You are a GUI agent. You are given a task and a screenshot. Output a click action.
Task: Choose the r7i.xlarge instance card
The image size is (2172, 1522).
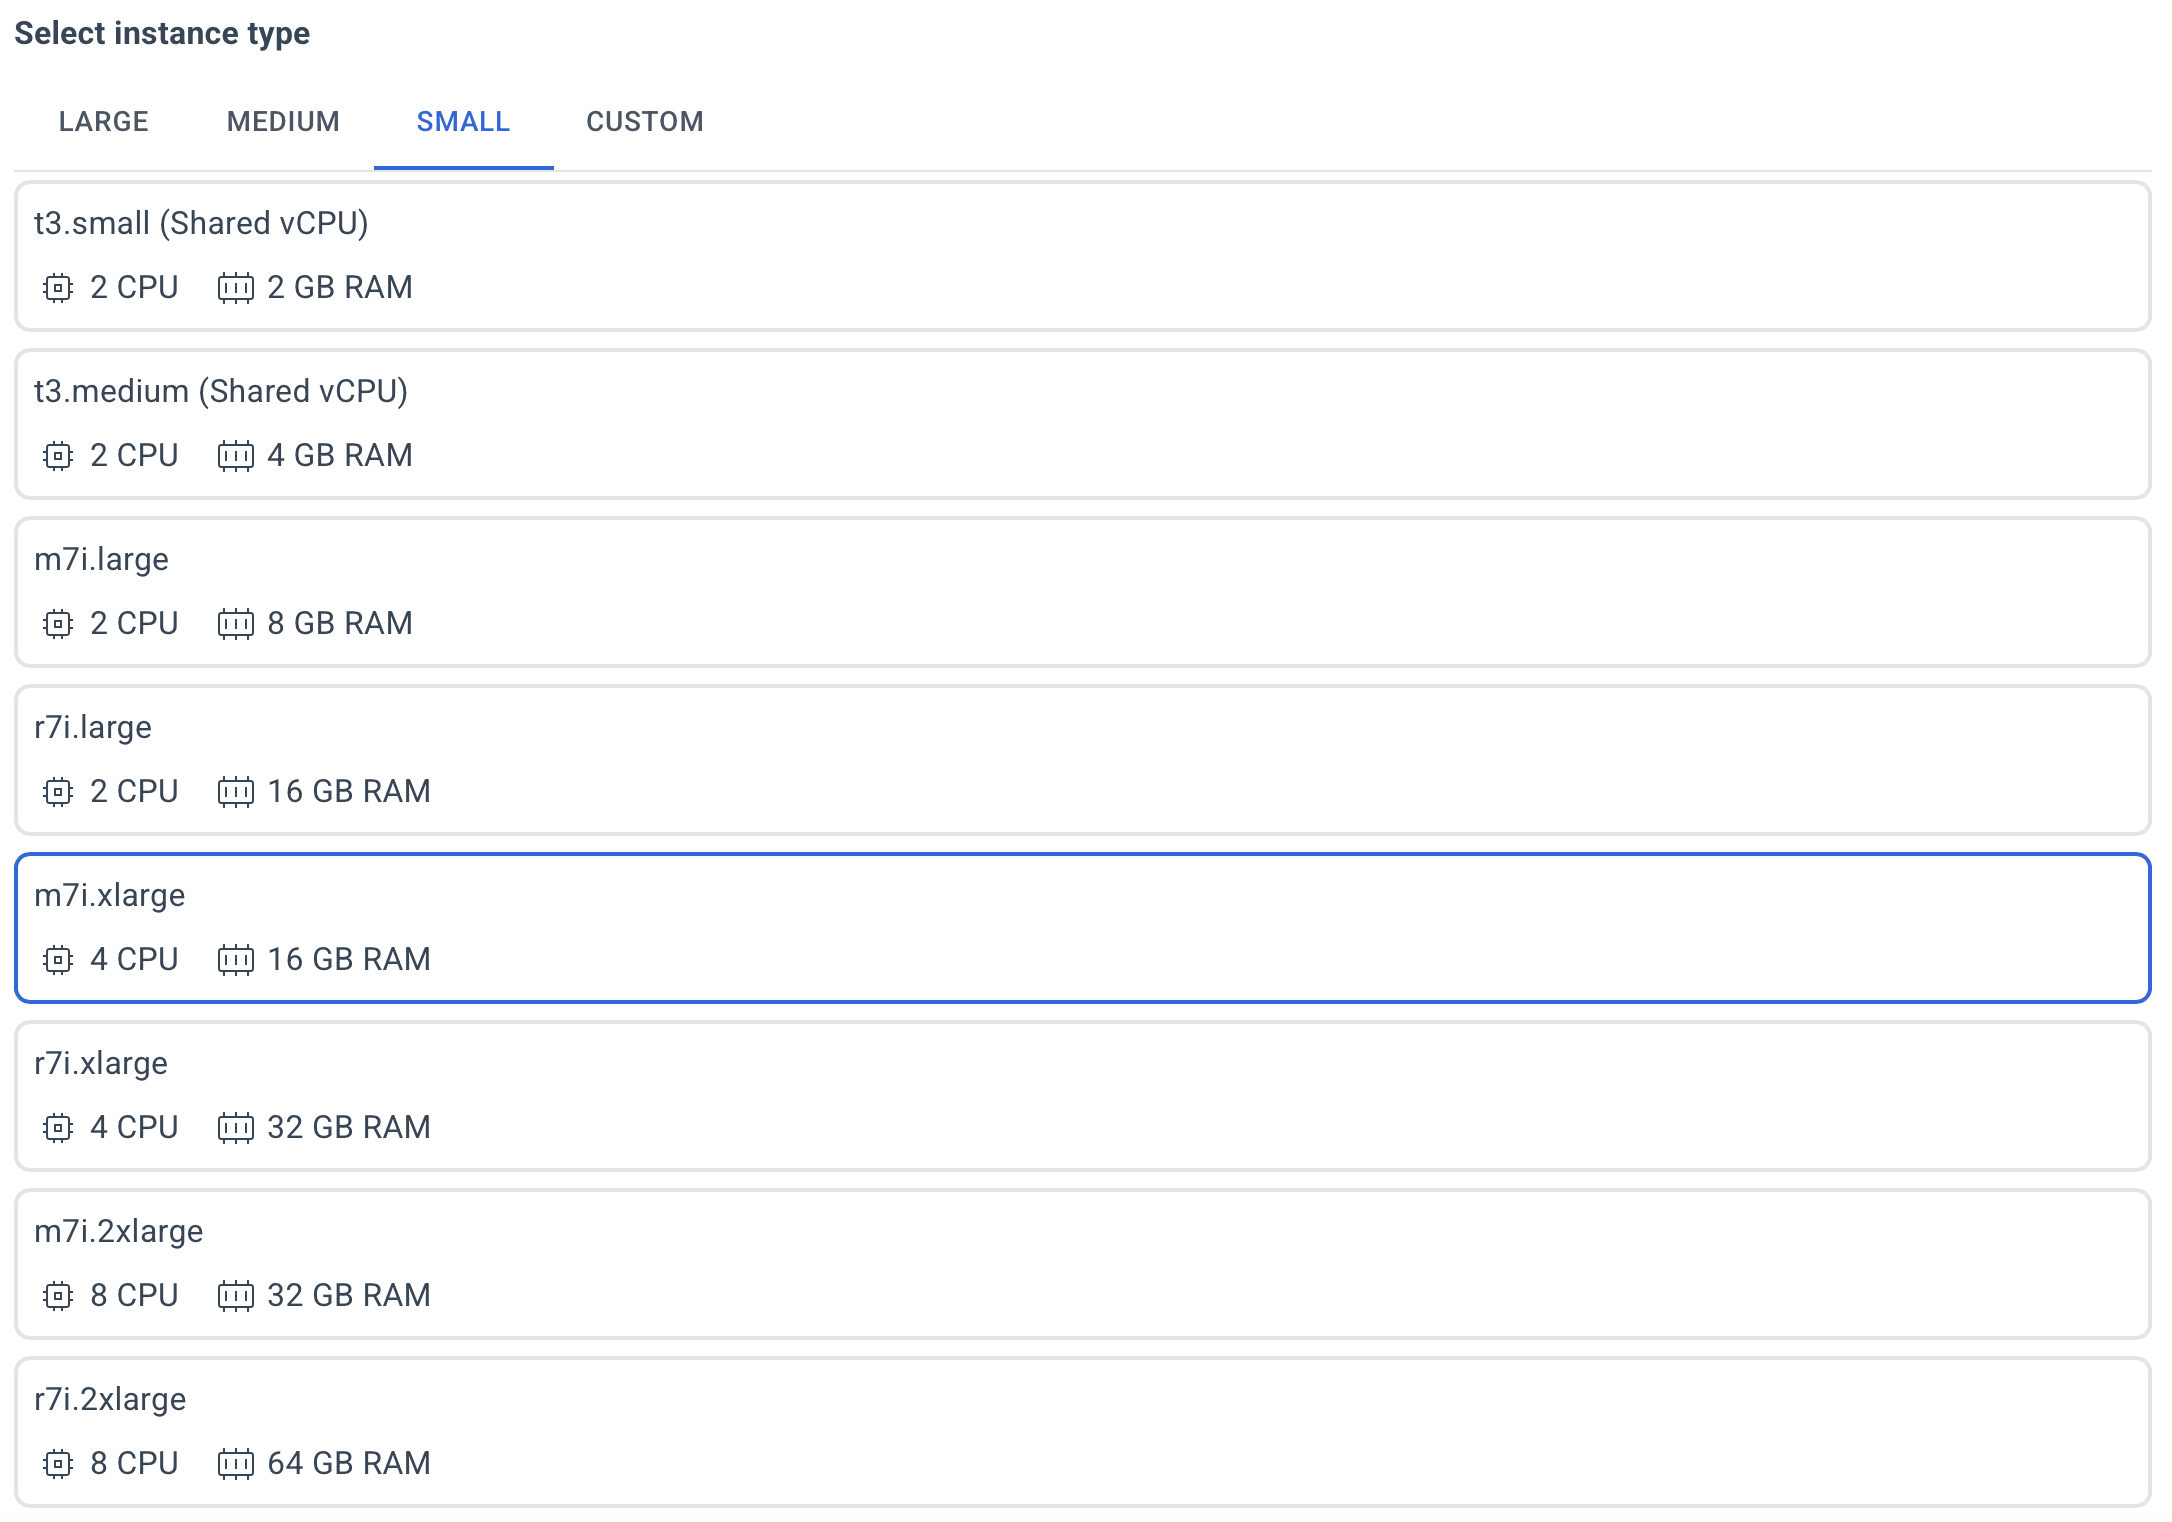[x=1082, y=1096]
